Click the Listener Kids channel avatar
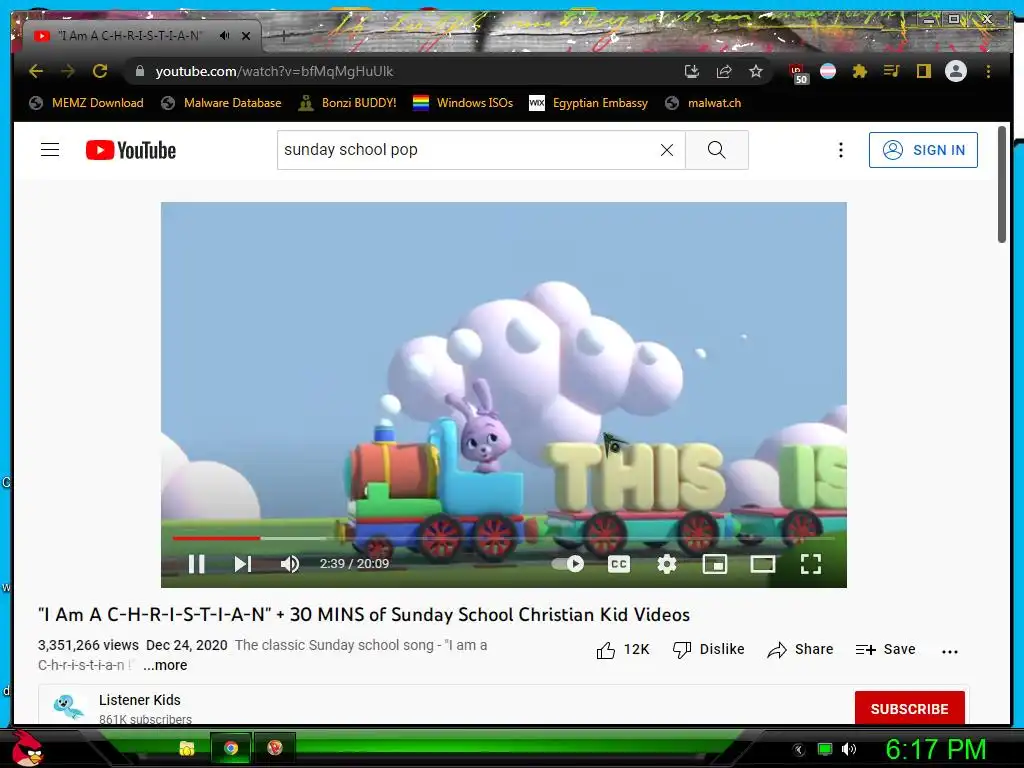Viewport: 1024px width, 768px height. tap(68, 708)
